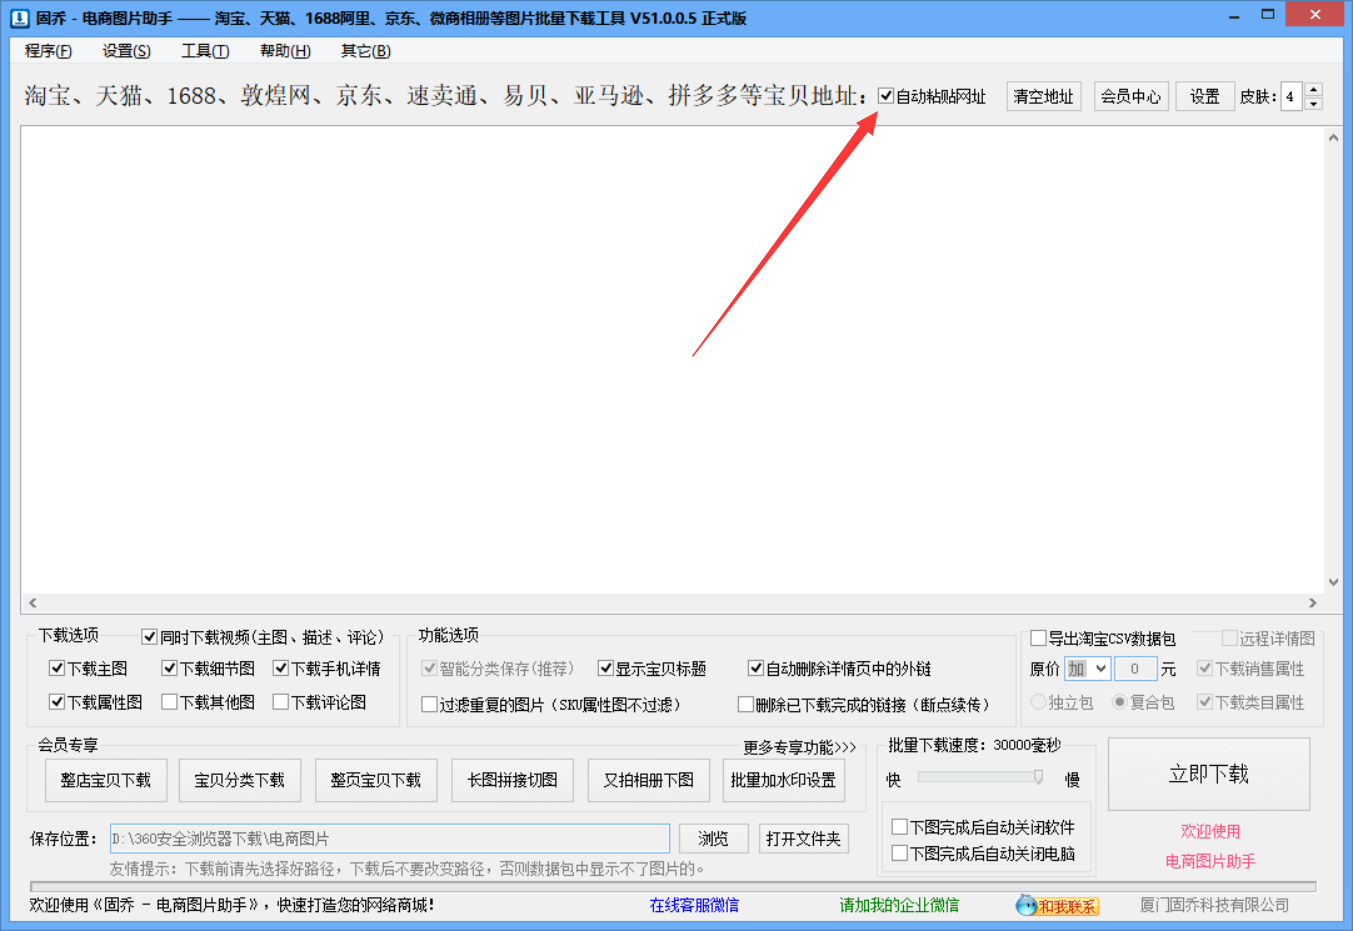Image resolution: width=1353 pixels, height=931 pixels.
Task: Toggle the 自动粘贴网址 checkbox
Action: (x=886, y=96)
